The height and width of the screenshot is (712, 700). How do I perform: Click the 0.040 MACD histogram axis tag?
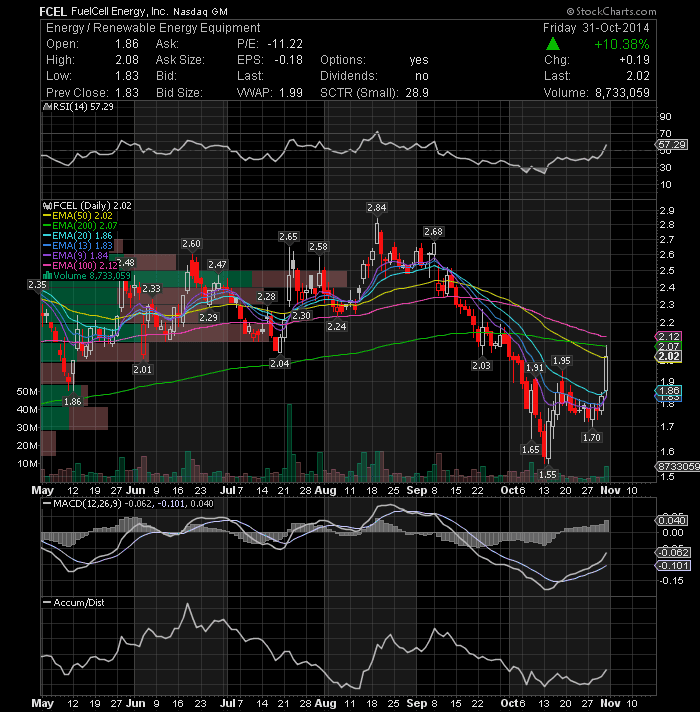672,520
